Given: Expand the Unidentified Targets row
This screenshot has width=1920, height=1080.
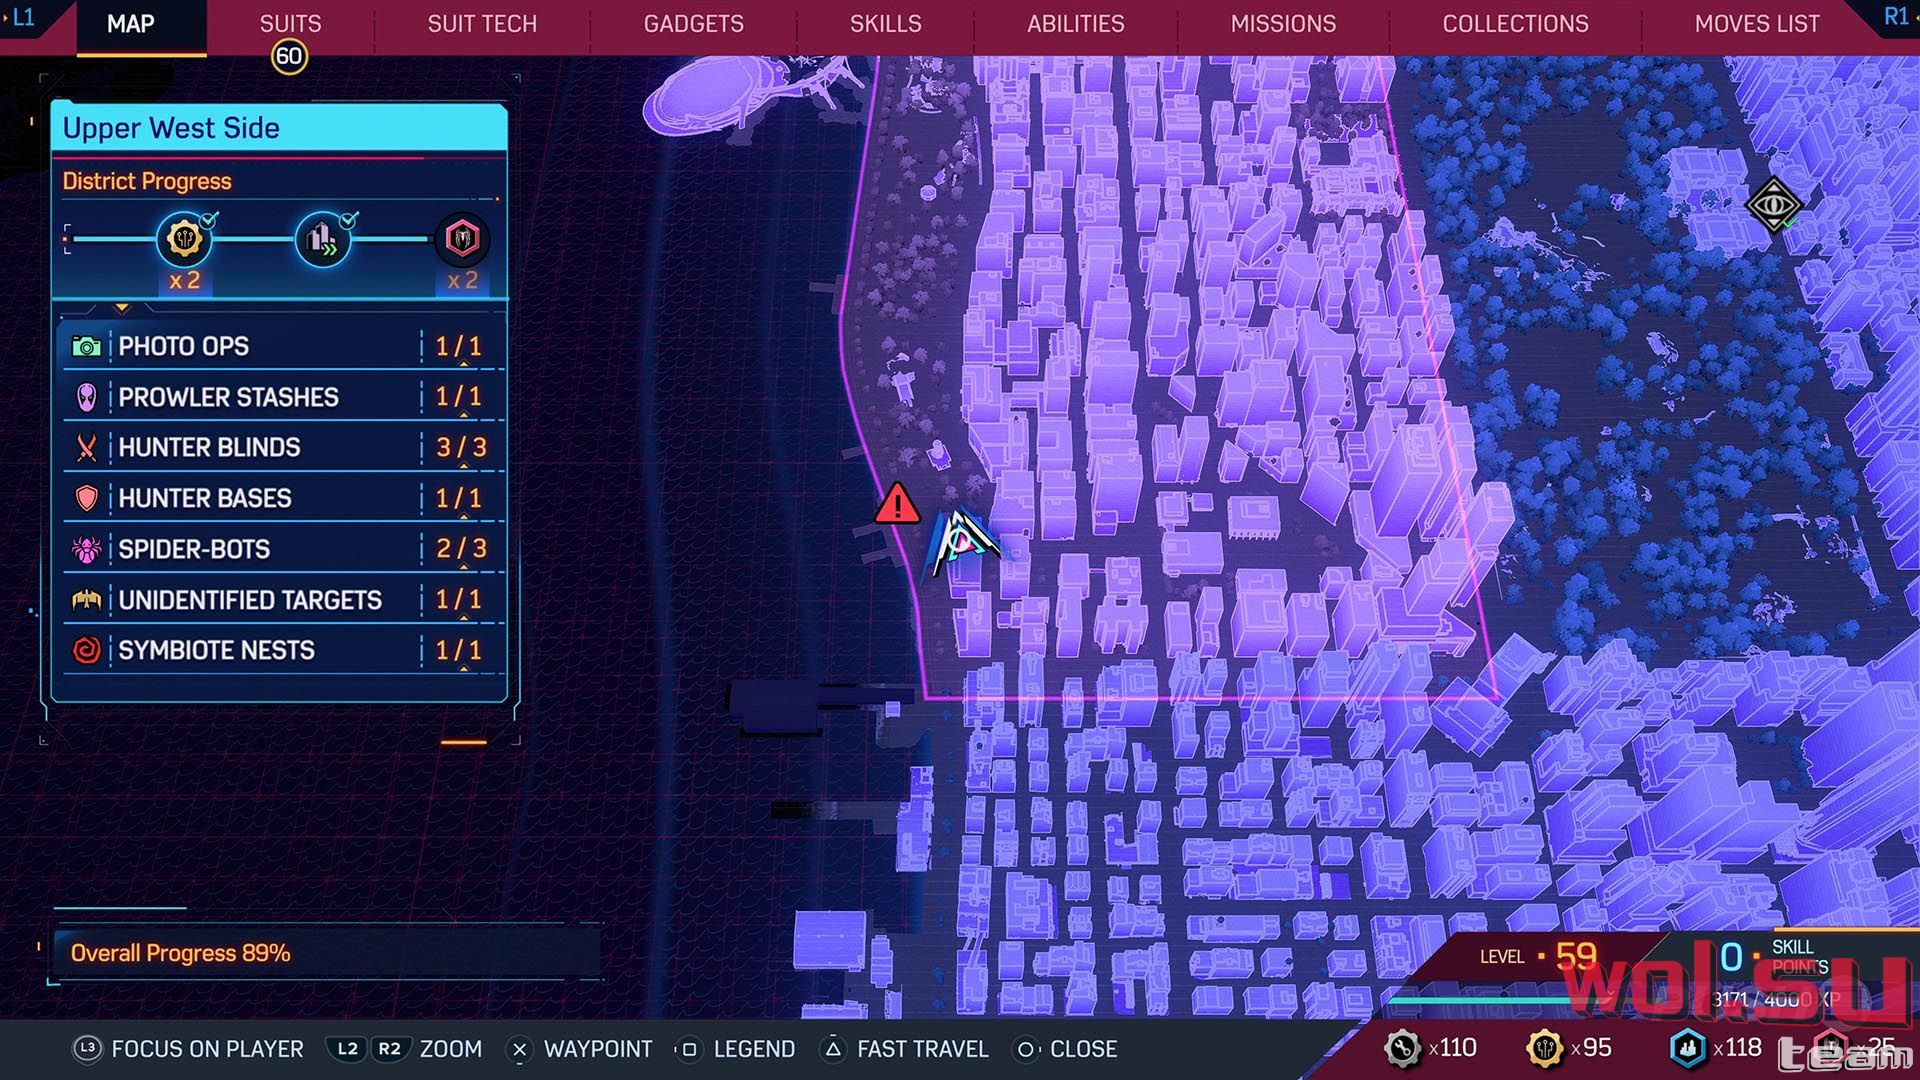Looking at the screenshot, I should 284,599.
